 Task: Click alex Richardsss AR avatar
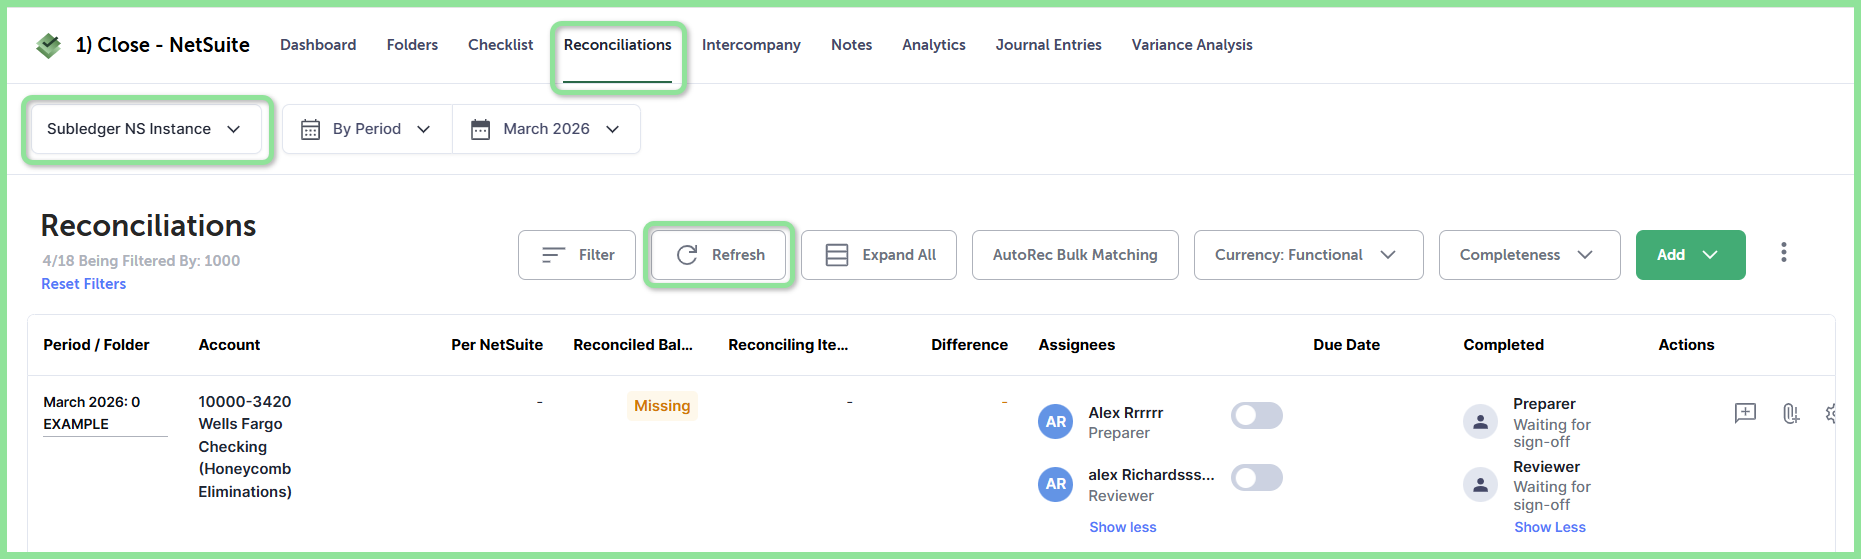click(x=1056, y=484)
